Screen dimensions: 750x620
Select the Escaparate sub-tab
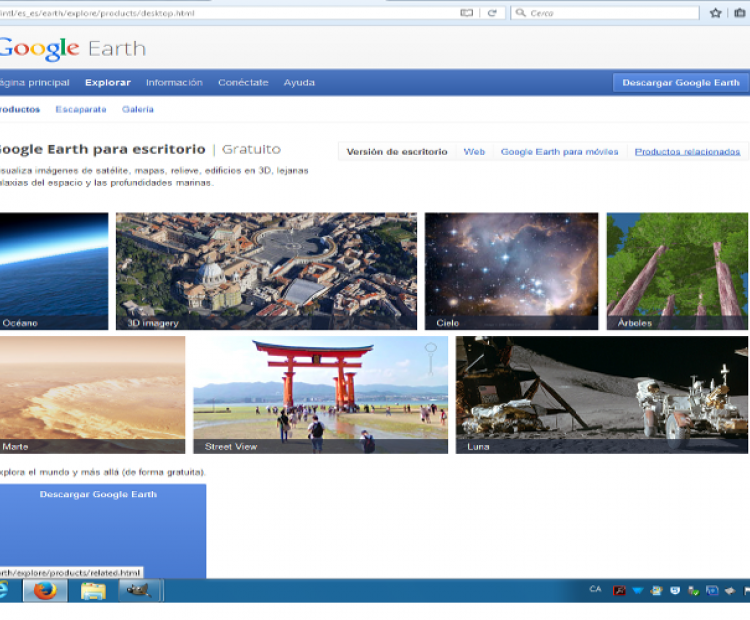(x=81, y=109)
